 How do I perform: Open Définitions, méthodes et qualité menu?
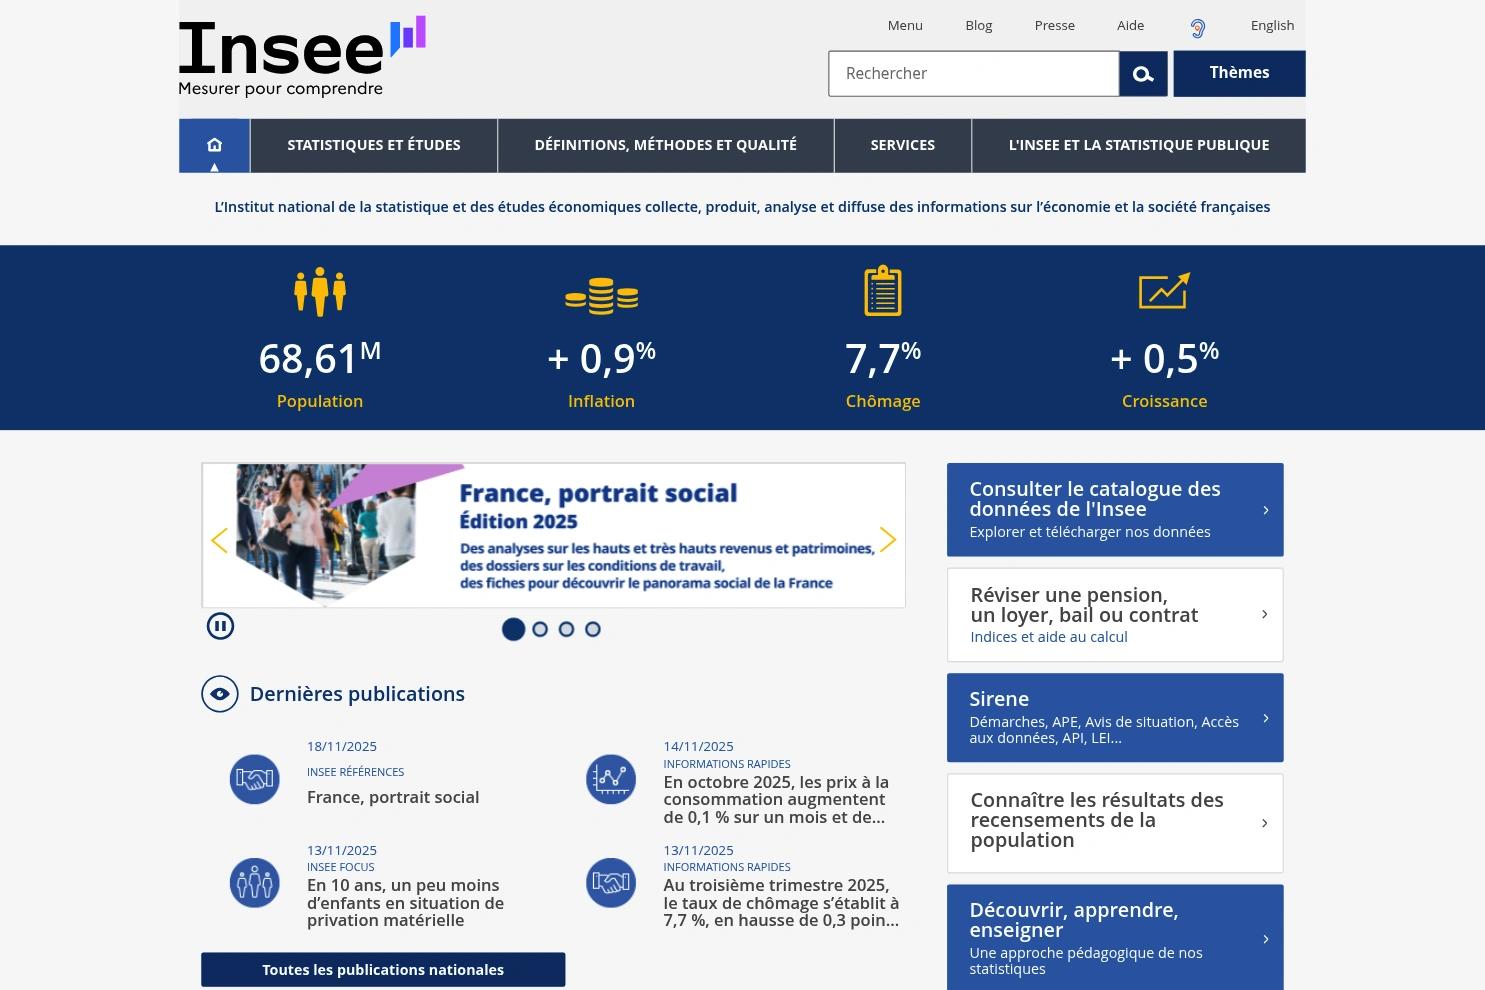tap(666, 145)
